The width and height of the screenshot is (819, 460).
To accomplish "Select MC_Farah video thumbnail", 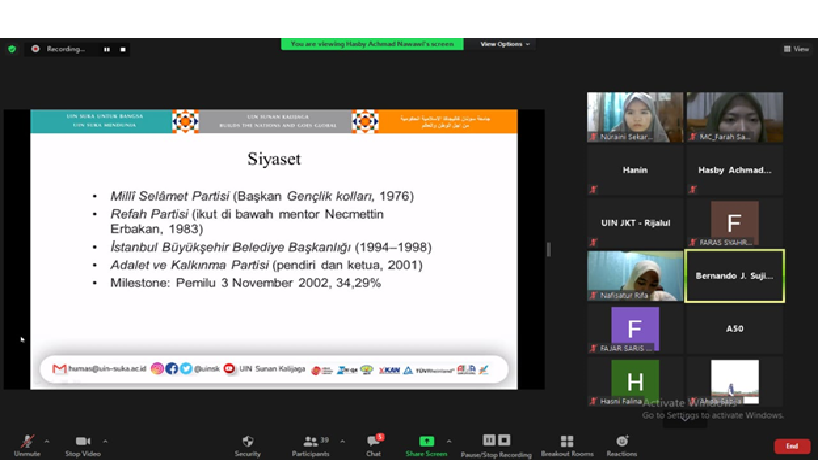I will point(734,117).
